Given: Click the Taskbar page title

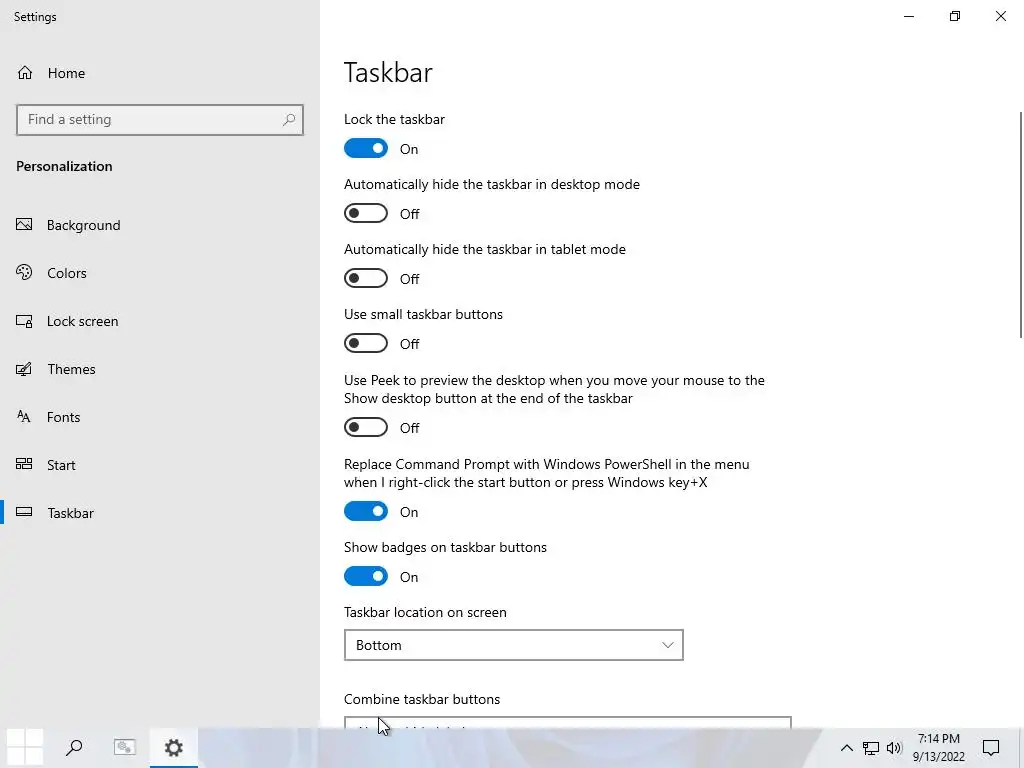Looking at the screenshot, I should pyautogui.click(x=388, y=72).
